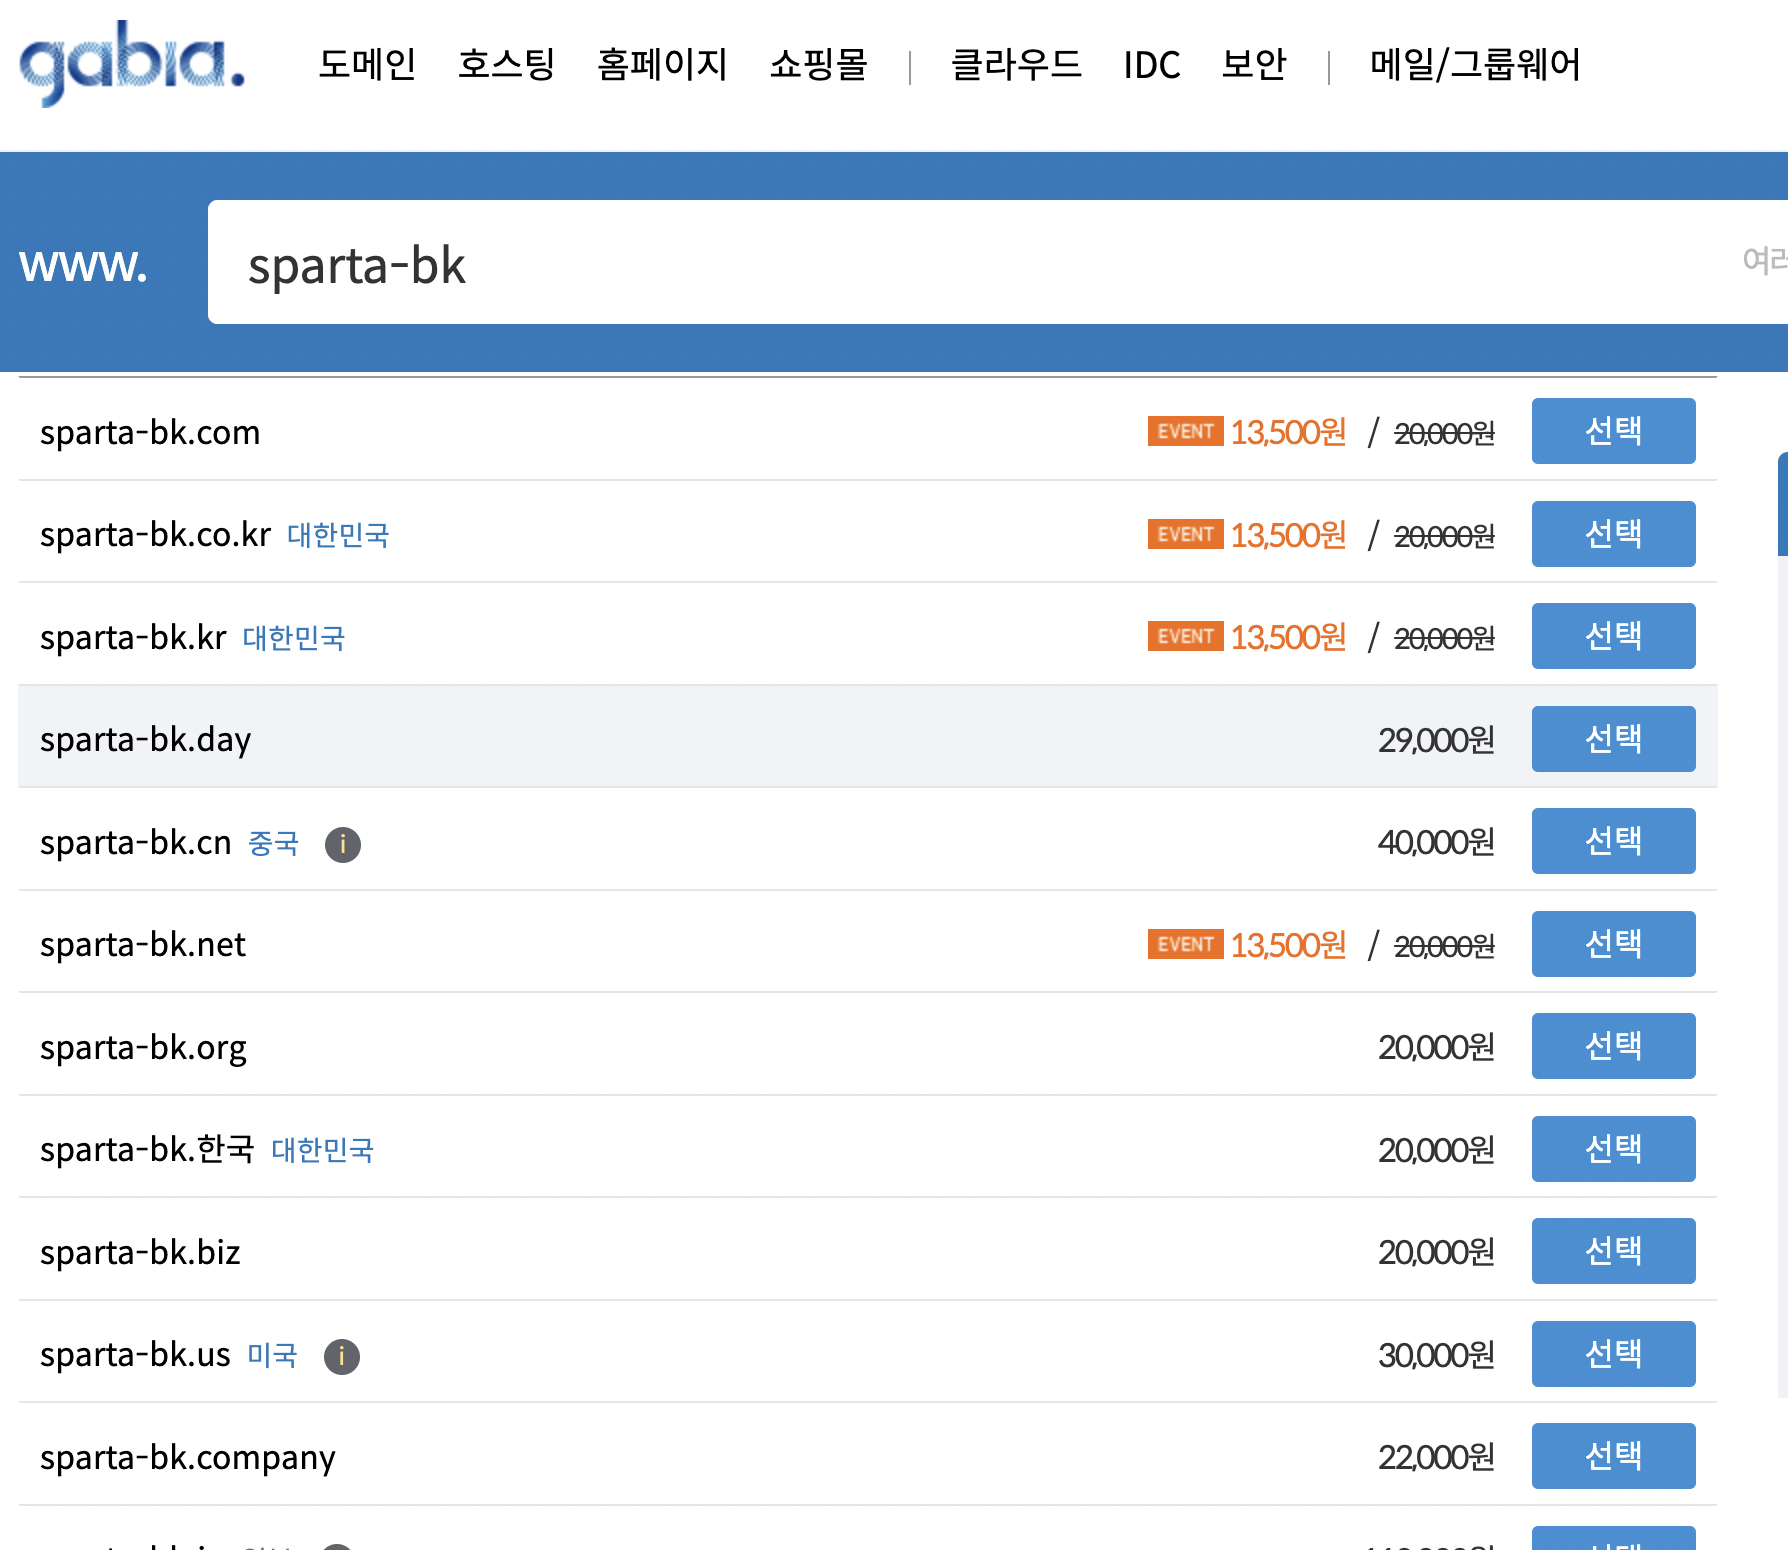Click the sparta-bk.org domain name
The height and width of the screenshot is (1550, 1788).
[x=143, y=1049]
